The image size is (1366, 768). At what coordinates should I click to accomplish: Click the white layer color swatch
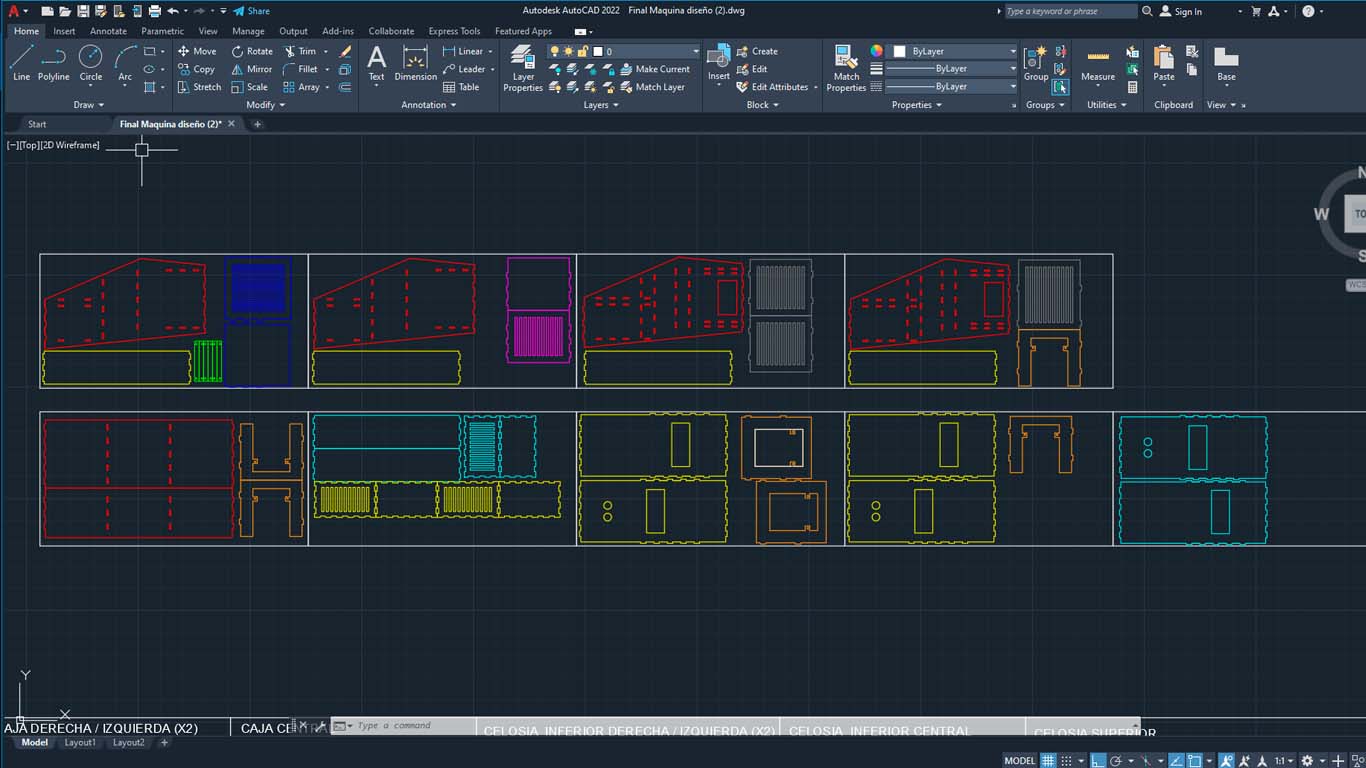pyautogui.click(x=599, y=51)
